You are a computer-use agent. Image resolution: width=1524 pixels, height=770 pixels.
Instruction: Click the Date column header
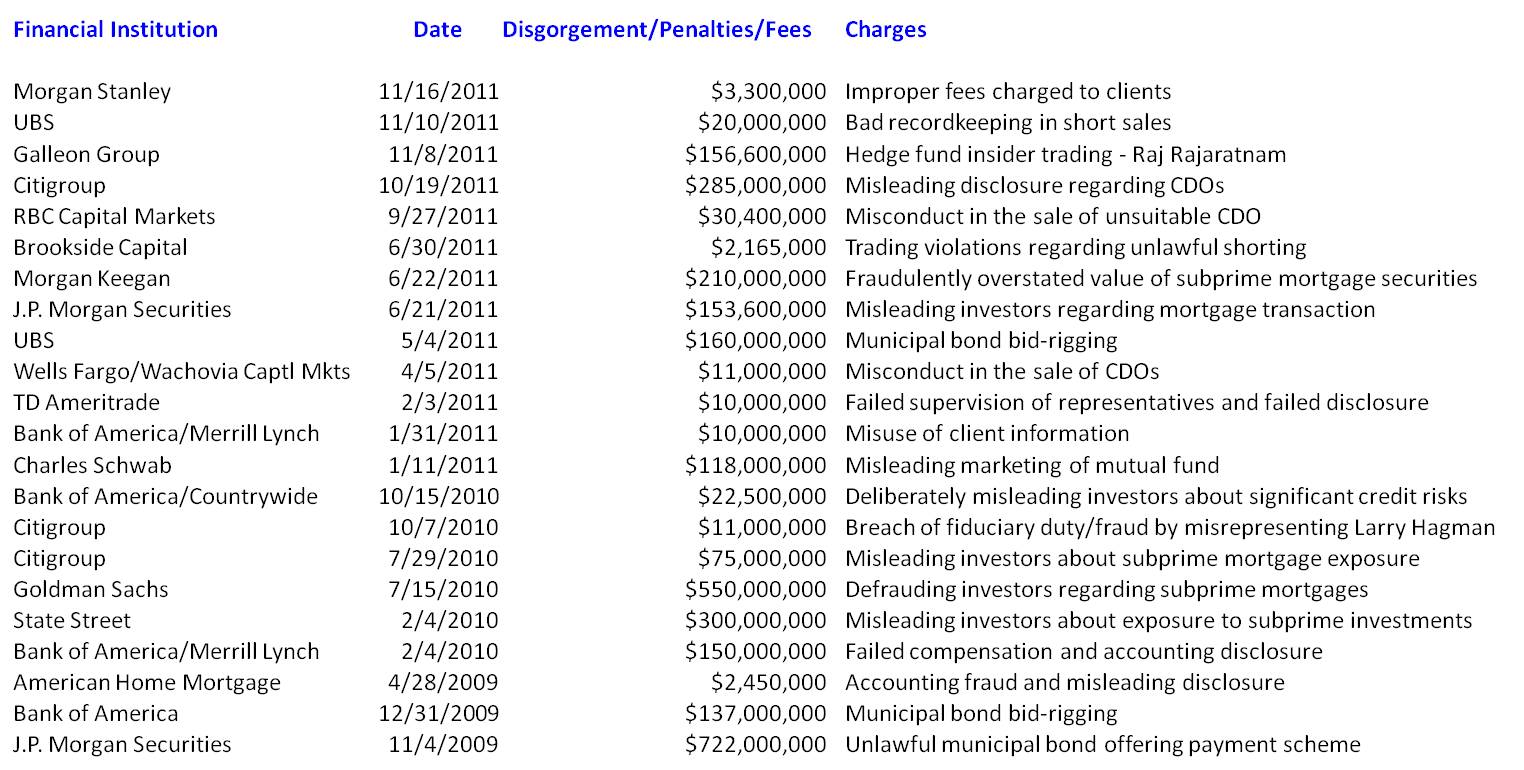[437, 29]
